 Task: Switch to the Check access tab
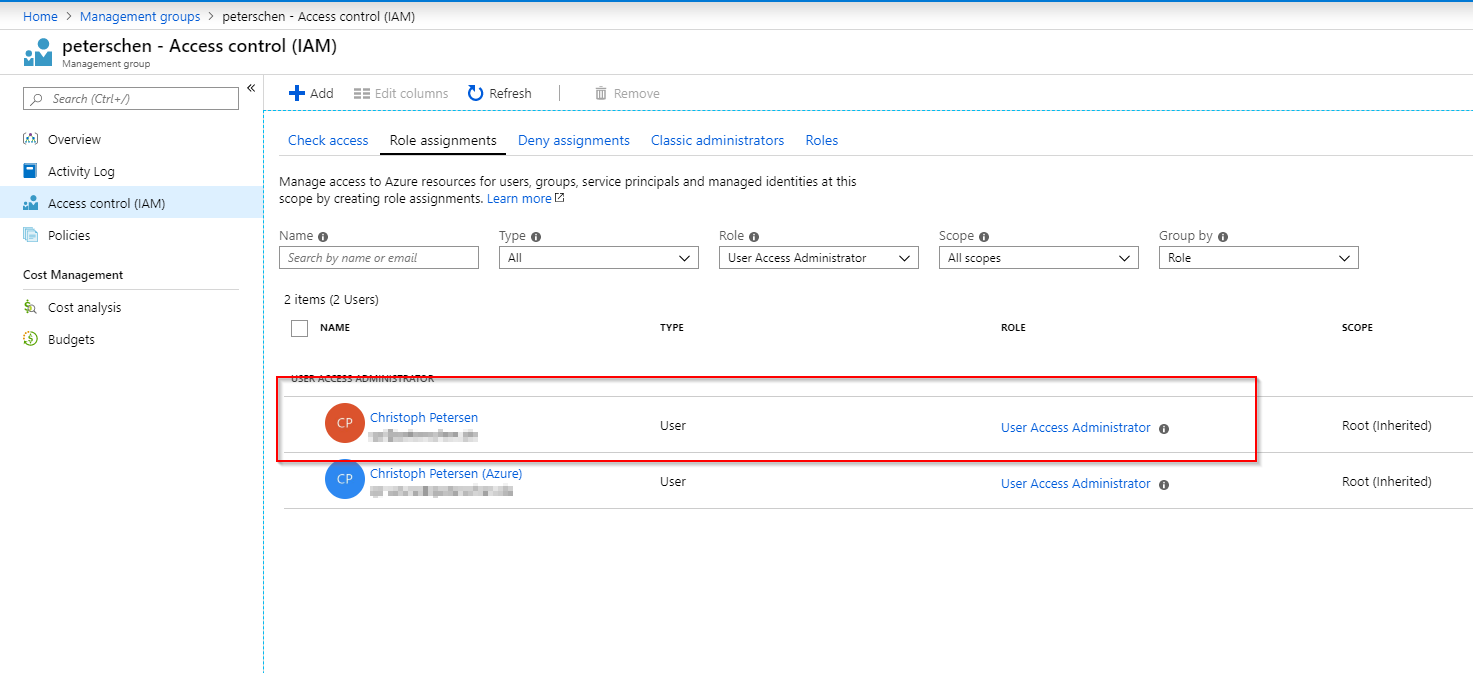point(328,140)
